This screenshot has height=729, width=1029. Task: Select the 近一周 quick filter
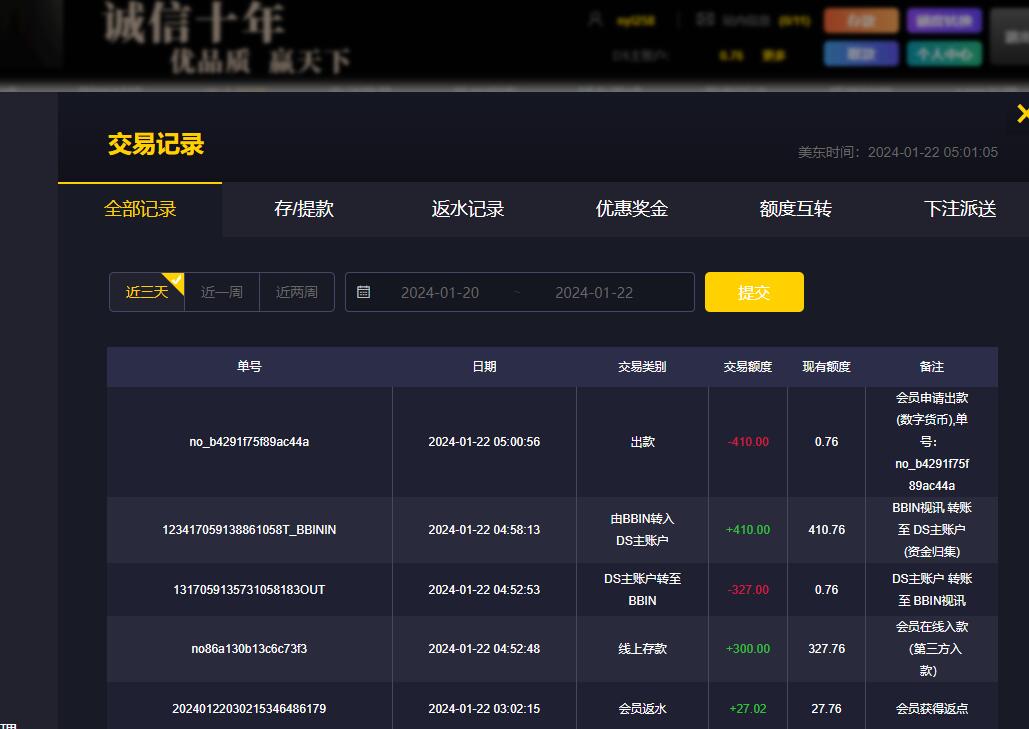pos(221,292)
